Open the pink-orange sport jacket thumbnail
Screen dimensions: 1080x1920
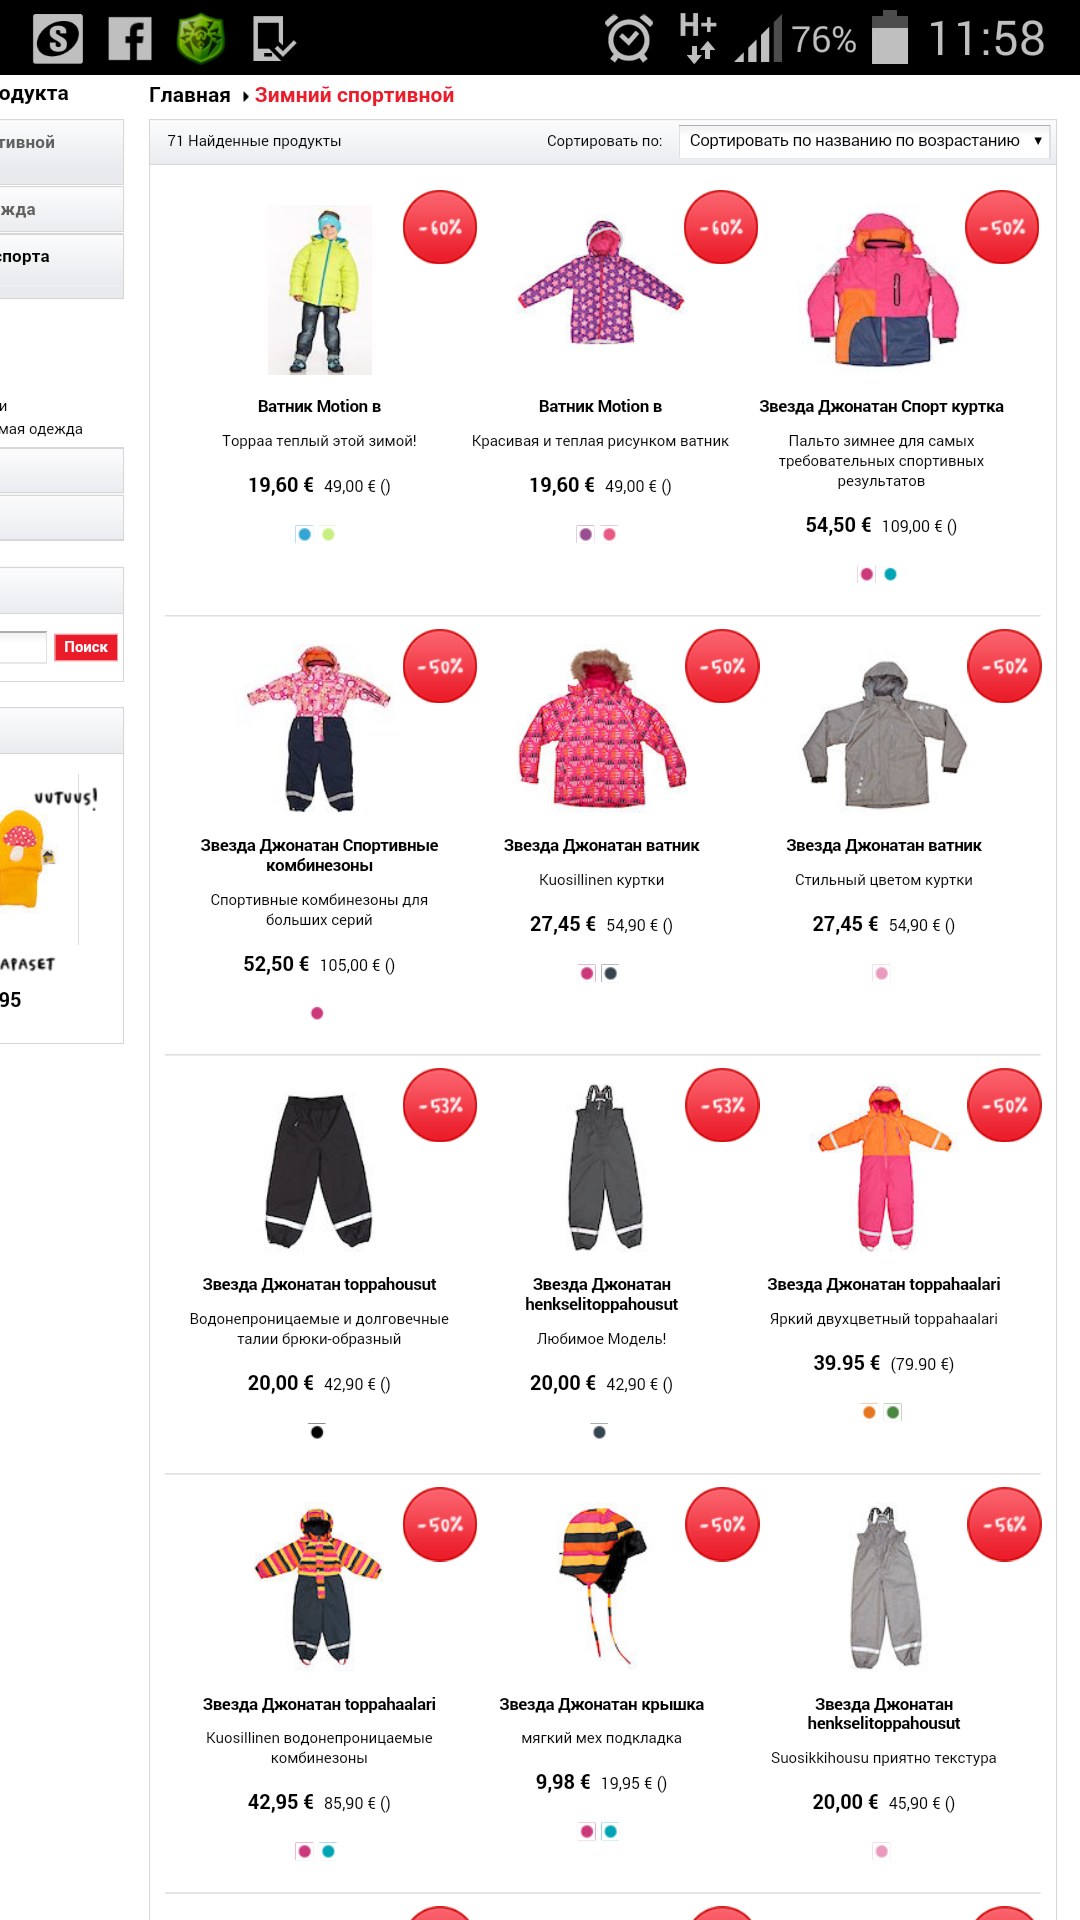point(882,290)
